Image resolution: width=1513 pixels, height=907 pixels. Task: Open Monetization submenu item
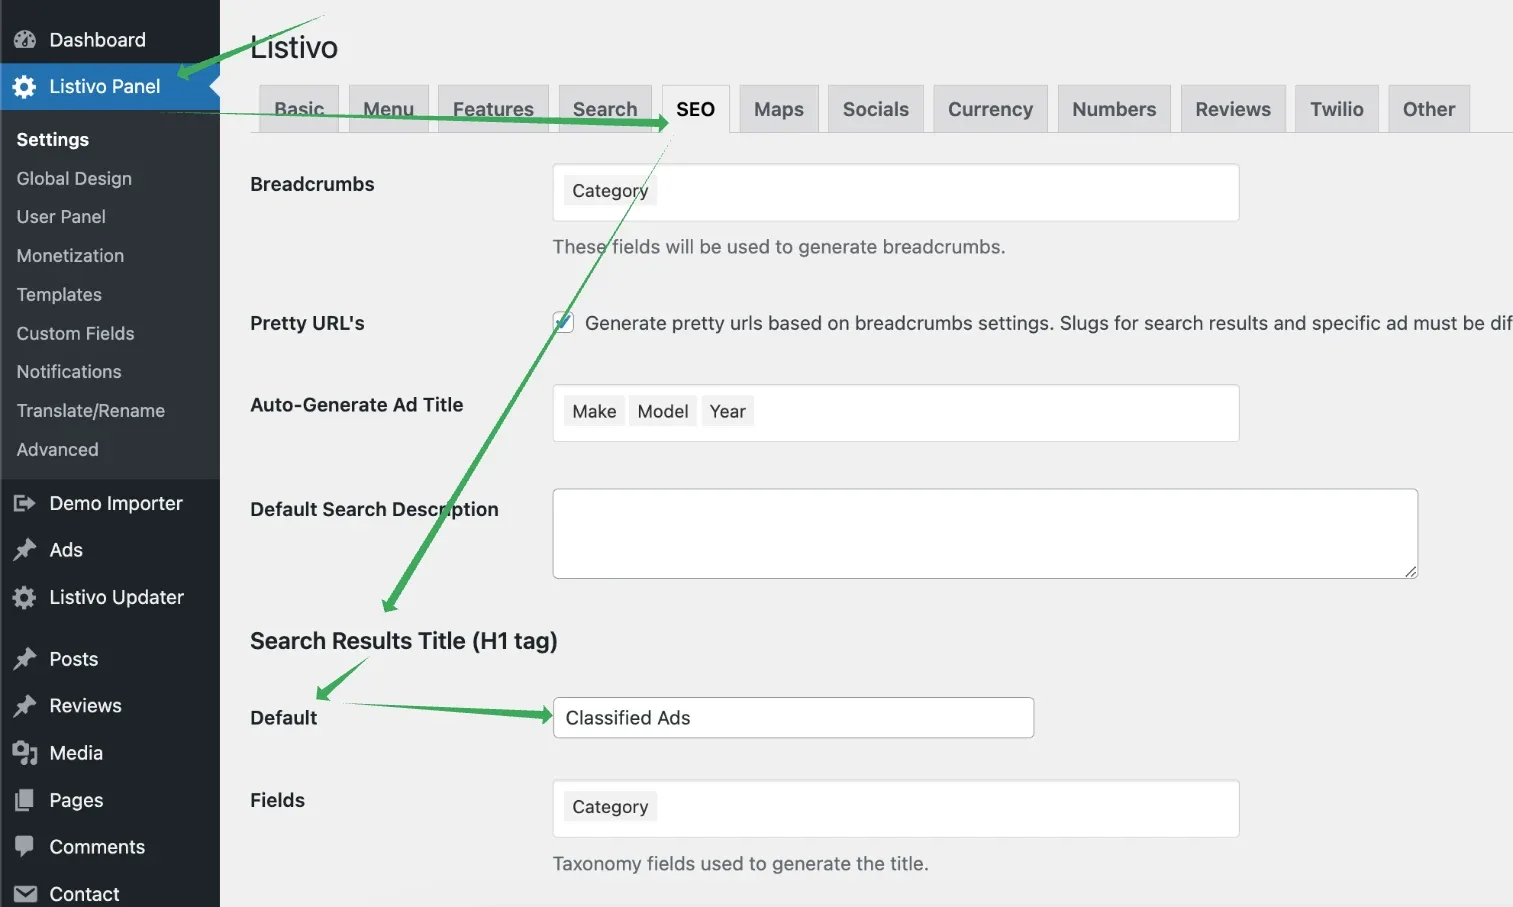coord(70,256)
